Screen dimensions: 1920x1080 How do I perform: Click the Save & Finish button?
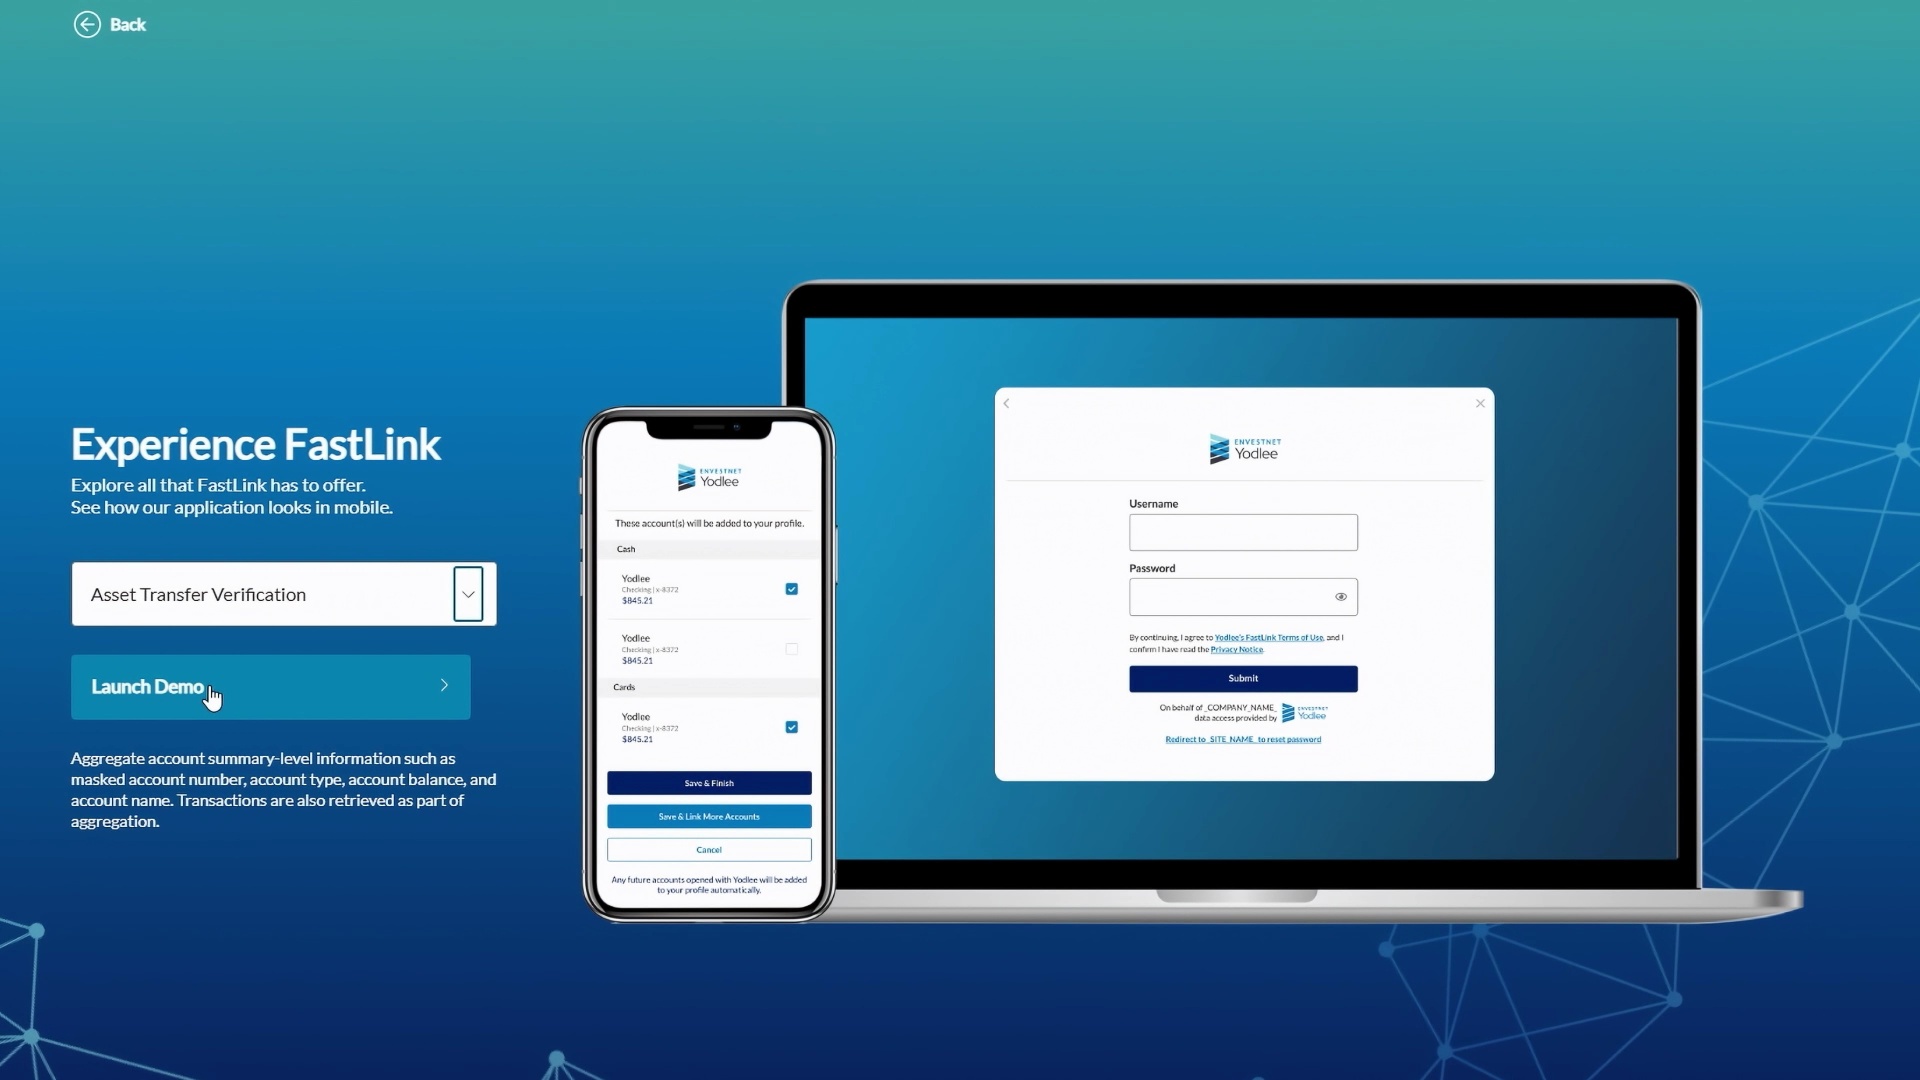[x=709, y=782]
